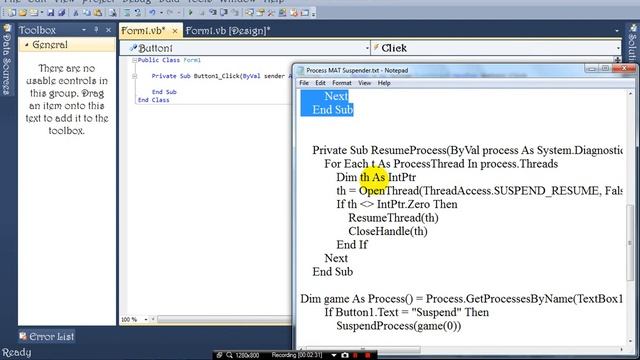Viewport: 640px width, 360px height.
Task: Click the code editor horizontal scrollbar
Action: [224, 319]
